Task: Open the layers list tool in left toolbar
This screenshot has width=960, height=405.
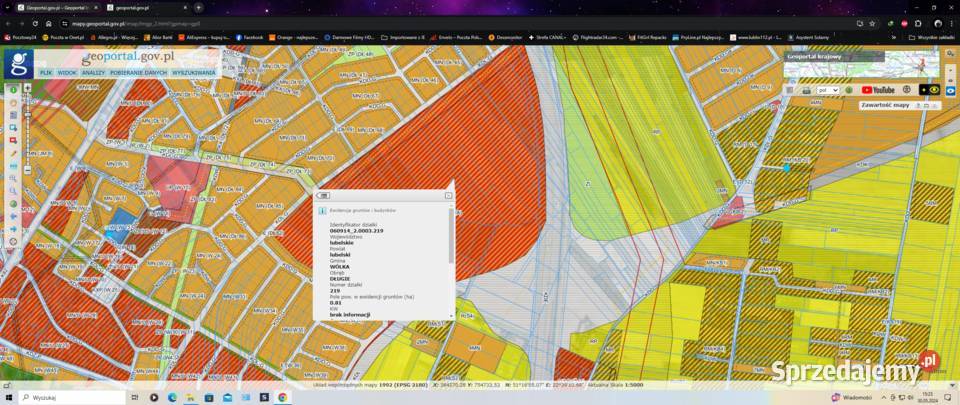Action: pyautogui.click(x=13, y=115)
